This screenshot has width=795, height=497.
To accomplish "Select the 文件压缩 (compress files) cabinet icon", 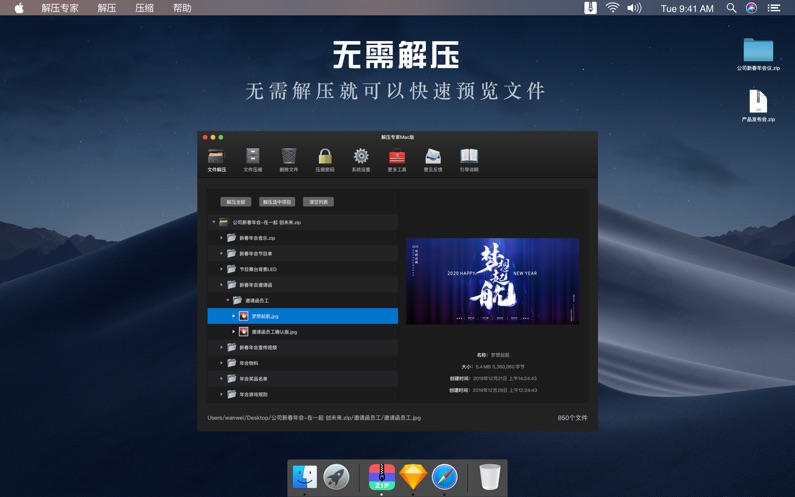I will click(x=253, y=157).
